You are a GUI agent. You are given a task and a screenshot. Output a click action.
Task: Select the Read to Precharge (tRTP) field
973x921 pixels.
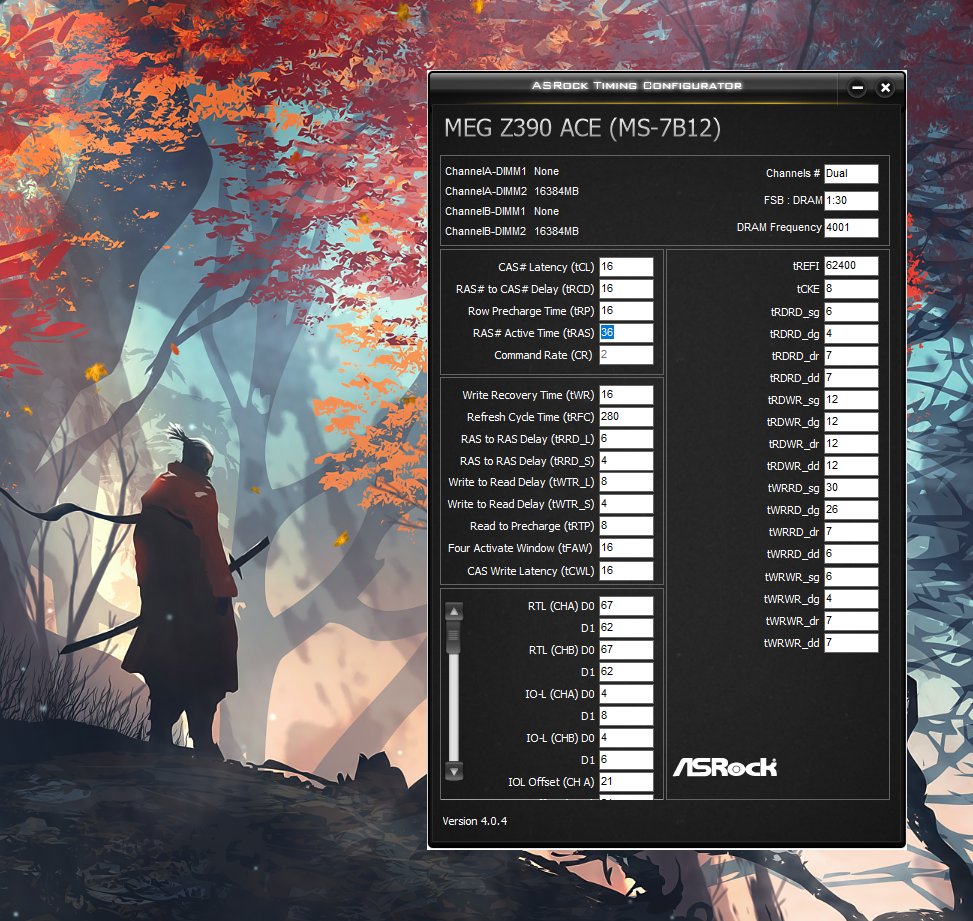(626, 526)
